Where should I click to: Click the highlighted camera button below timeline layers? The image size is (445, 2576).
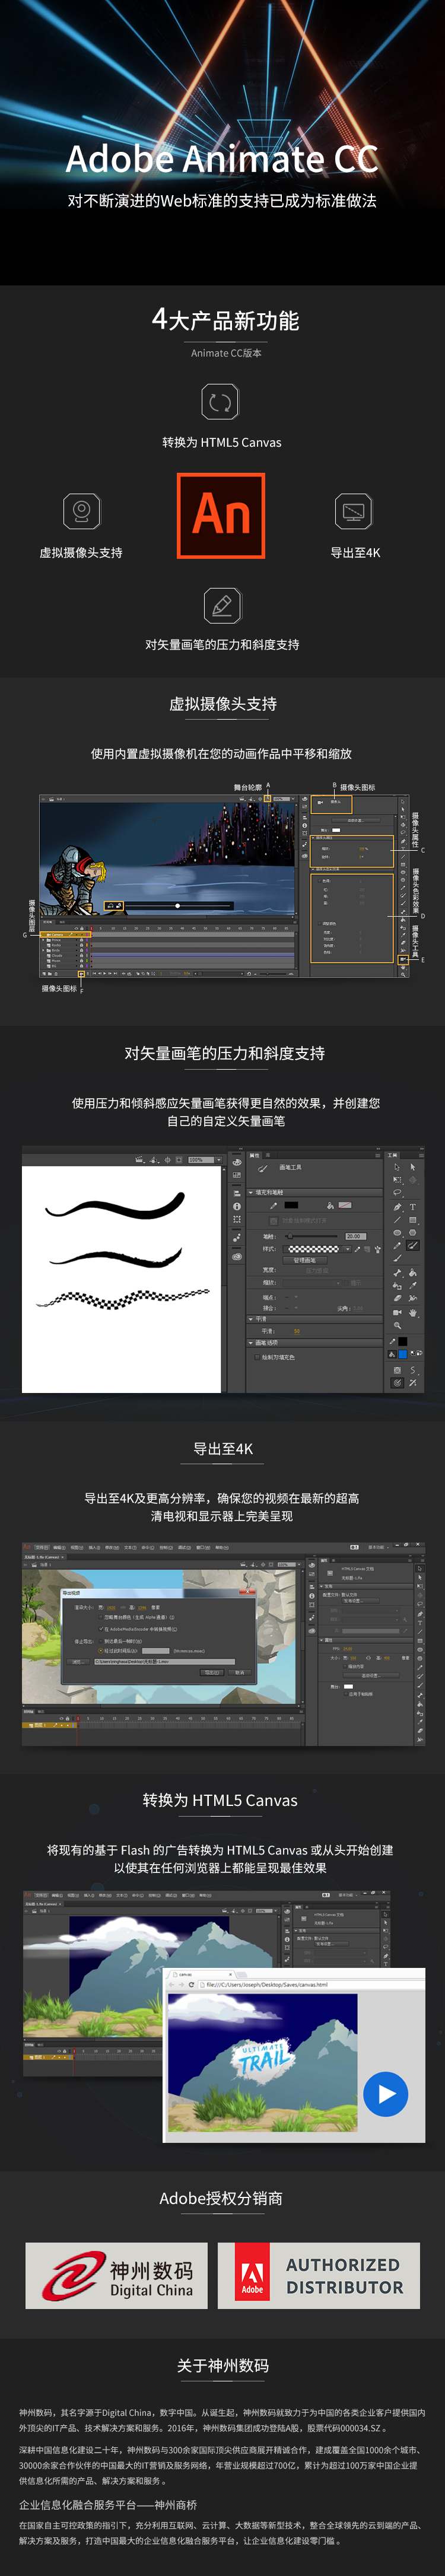click(81, 973)
